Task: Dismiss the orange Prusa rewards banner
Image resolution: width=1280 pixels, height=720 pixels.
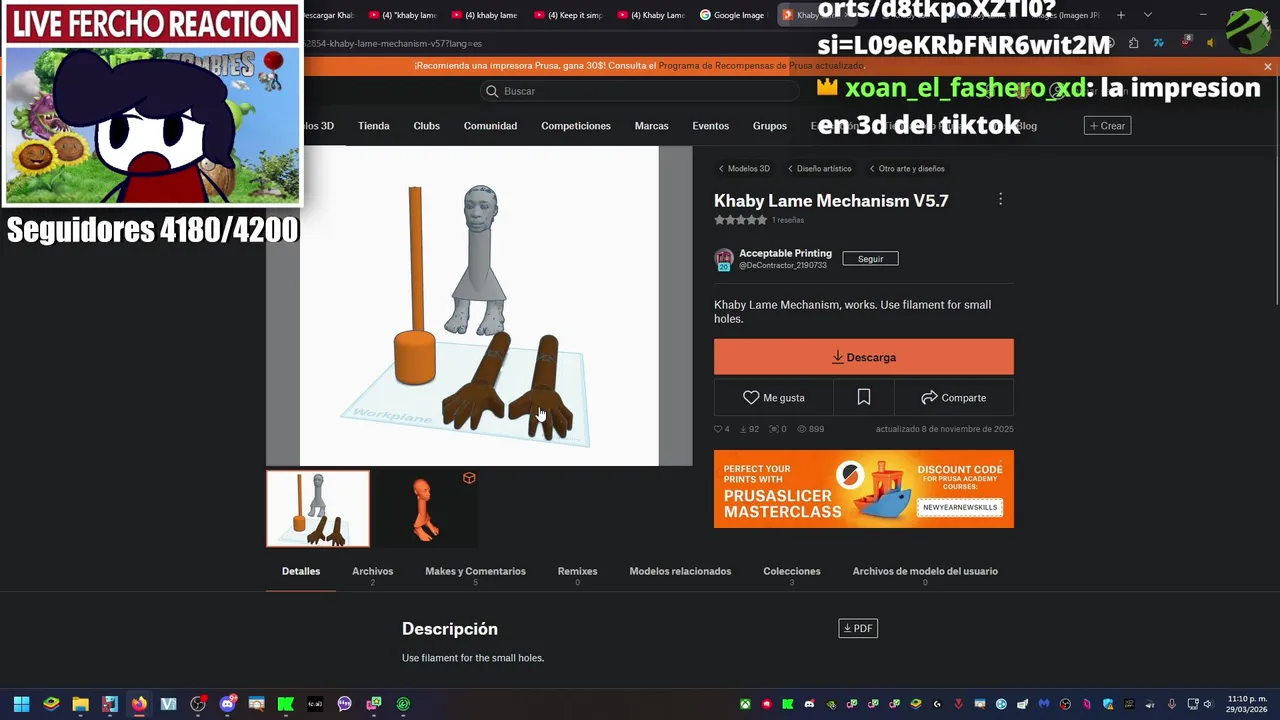Action: pos(1268,67)
